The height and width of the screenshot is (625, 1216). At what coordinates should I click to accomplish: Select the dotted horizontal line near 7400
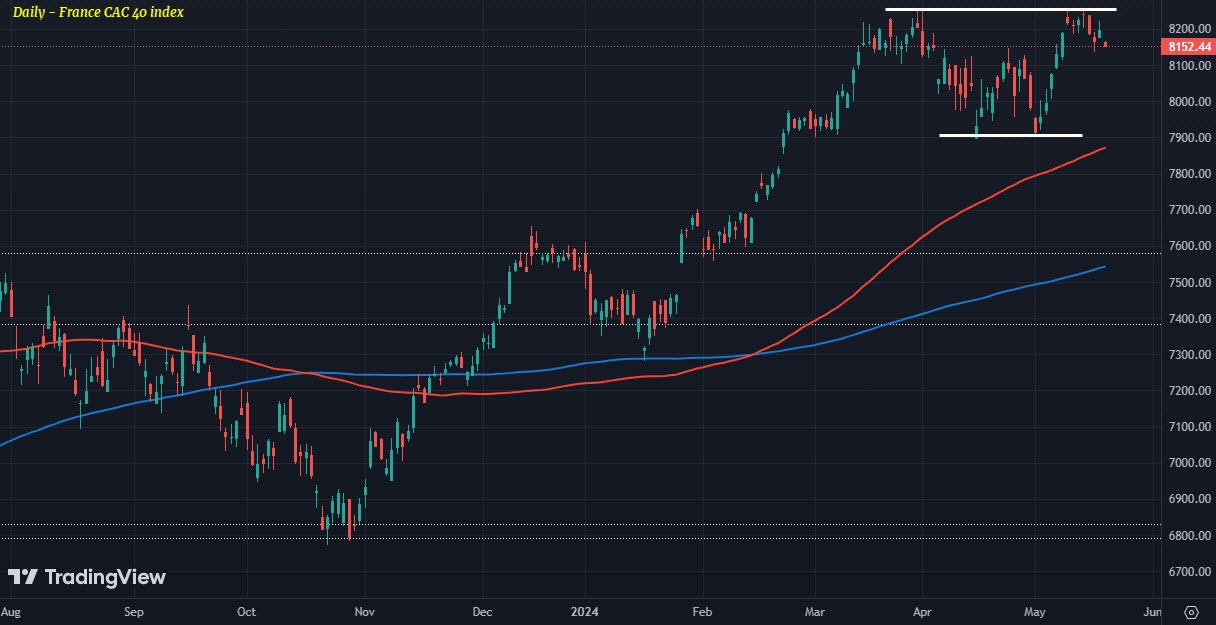tap(580, 323)
